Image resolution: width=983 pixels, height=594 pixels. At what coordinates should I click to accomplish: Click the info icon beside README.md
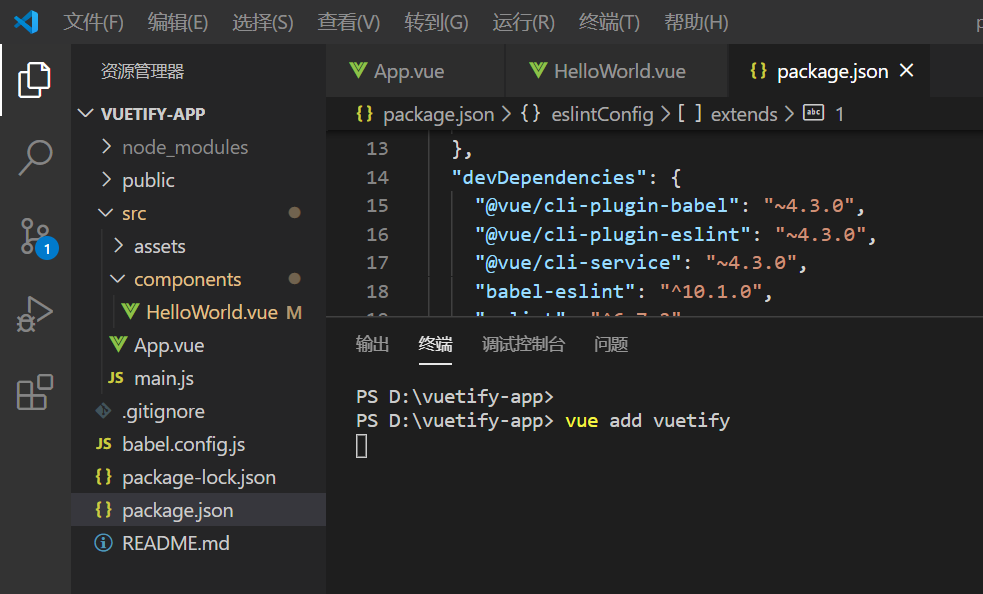click(103, 543)
